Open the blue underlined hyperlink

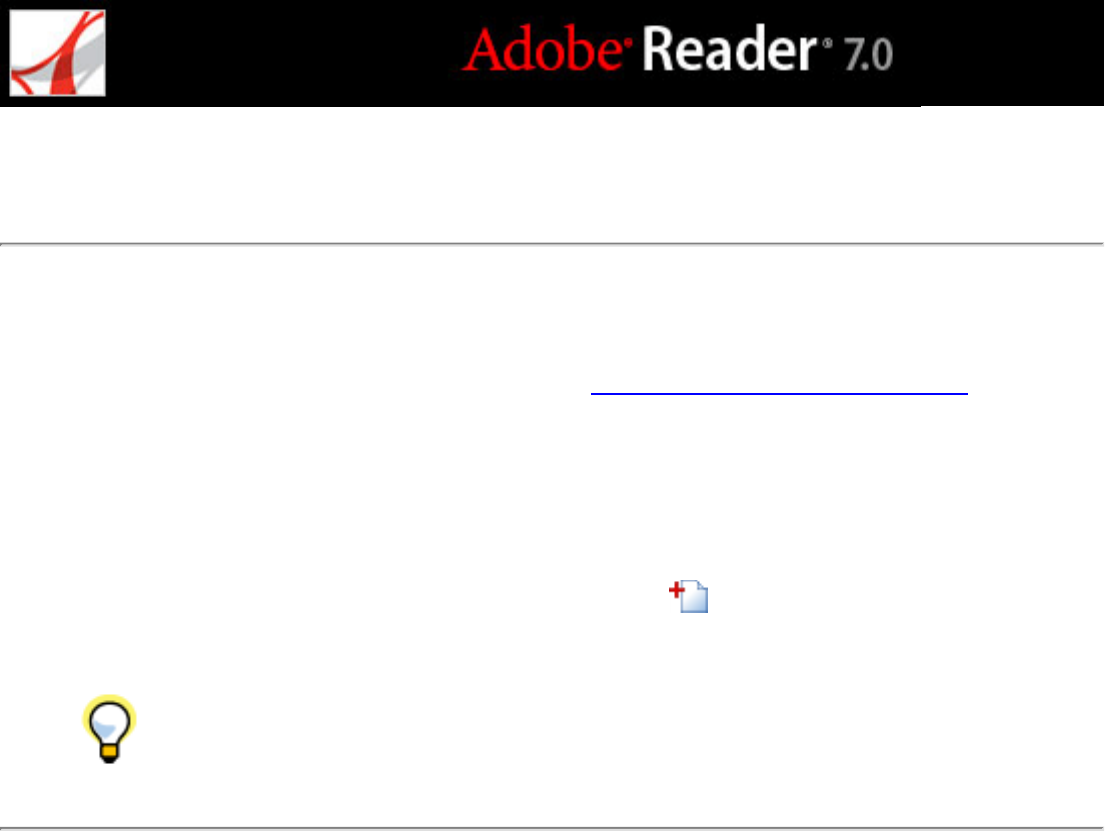[779, 393]
